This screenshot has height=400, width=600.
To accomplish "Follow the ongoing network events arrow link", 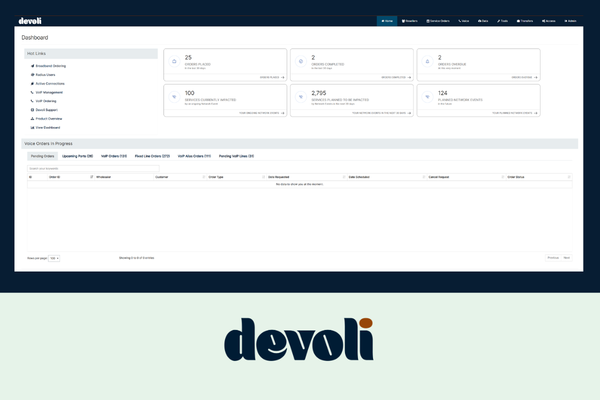I will [x=262, y=113].
